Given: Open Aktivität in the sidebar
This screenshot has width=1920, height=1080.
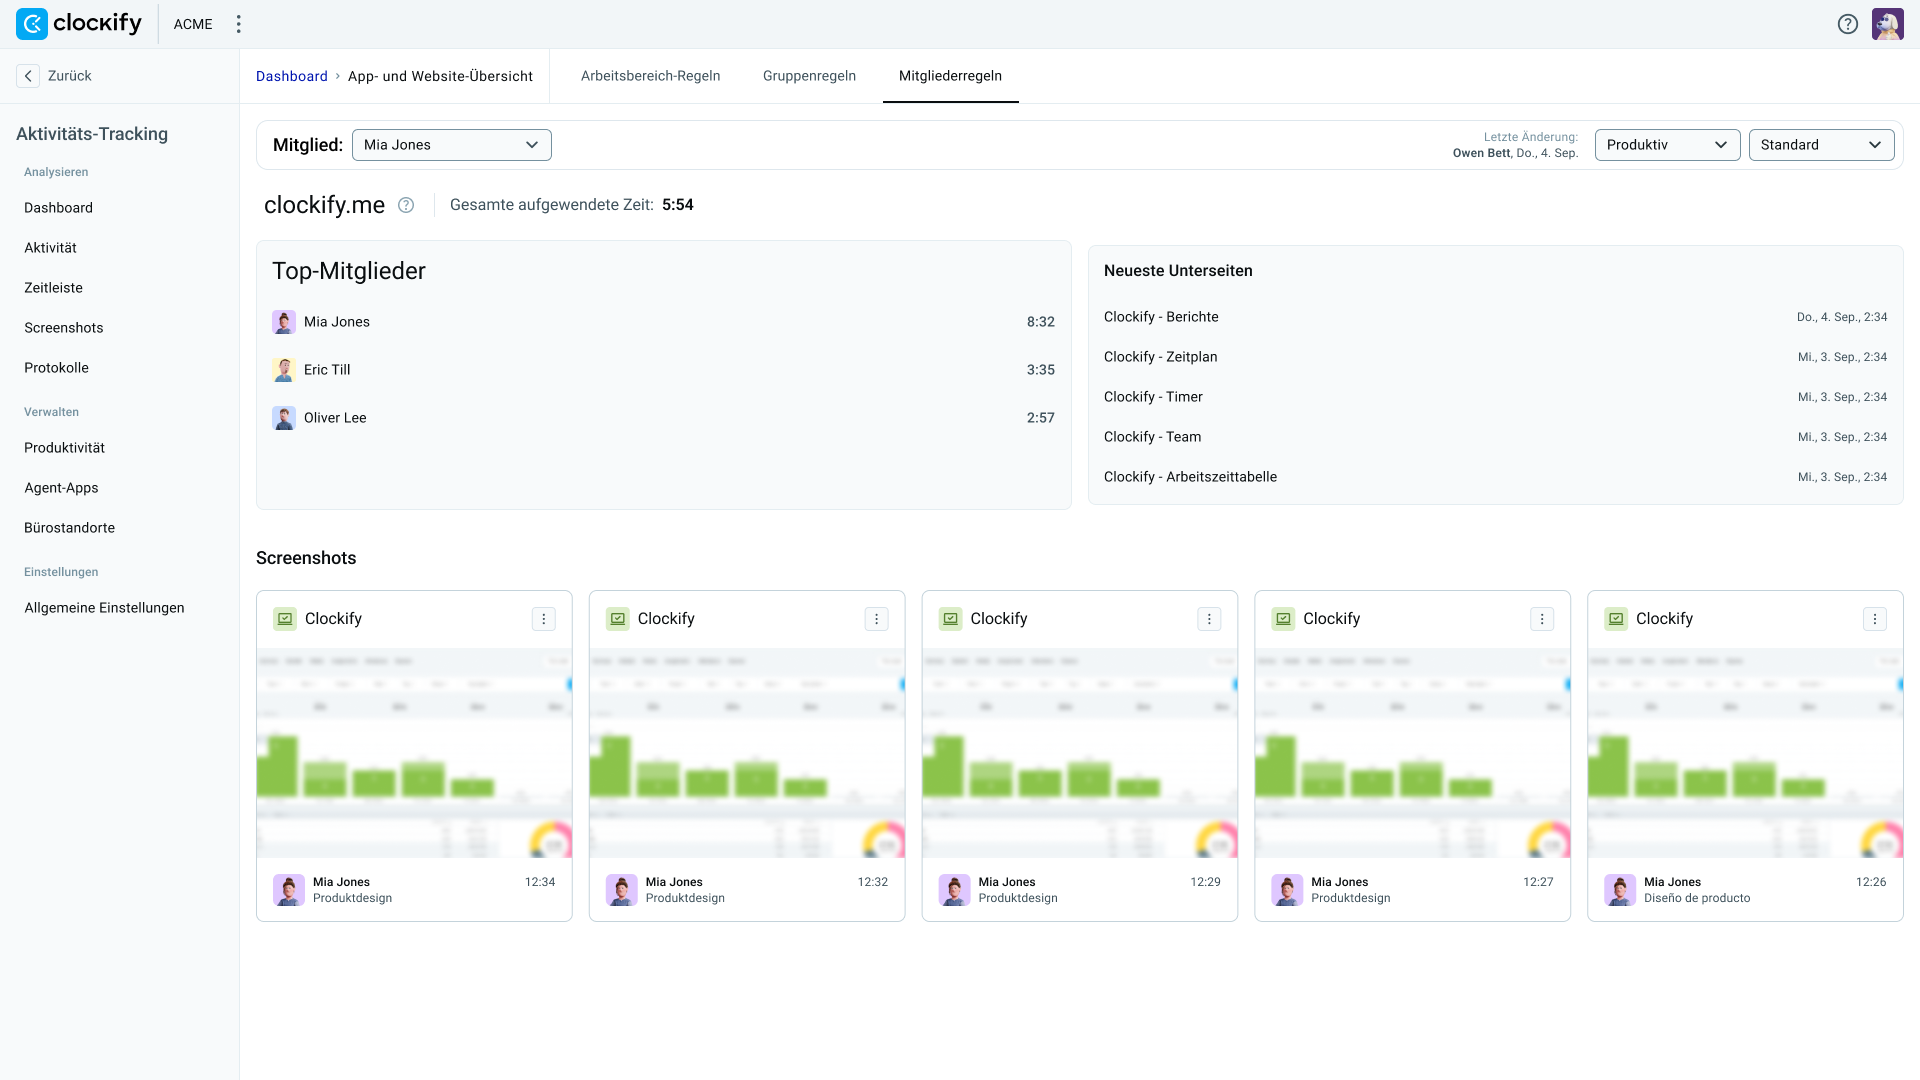Looking at the screenshot, I should tap(51, 248).
